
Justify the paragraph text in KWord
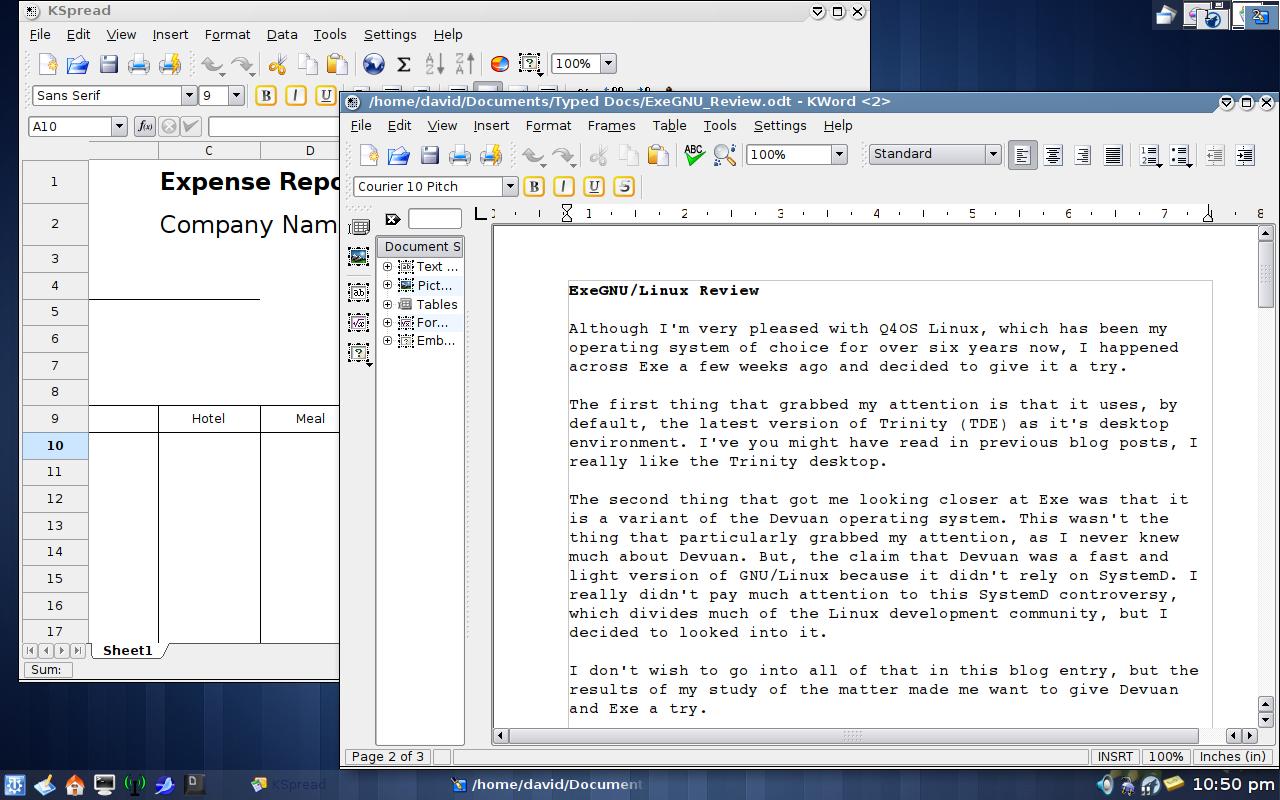click(x=1113, y=155)
